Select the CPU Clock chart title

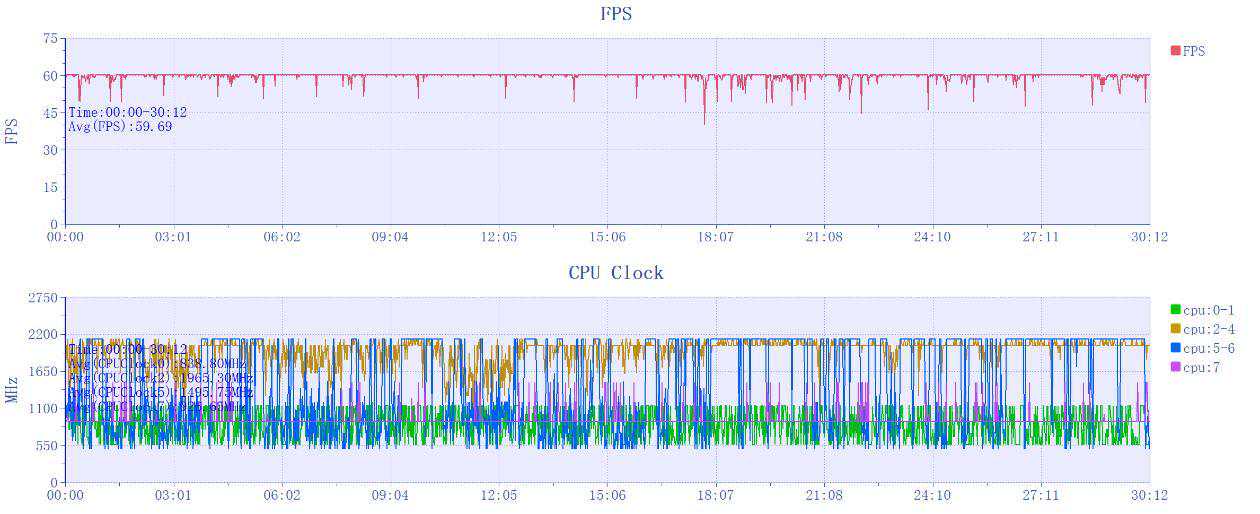pyautogui.click(x=615, y=273)
